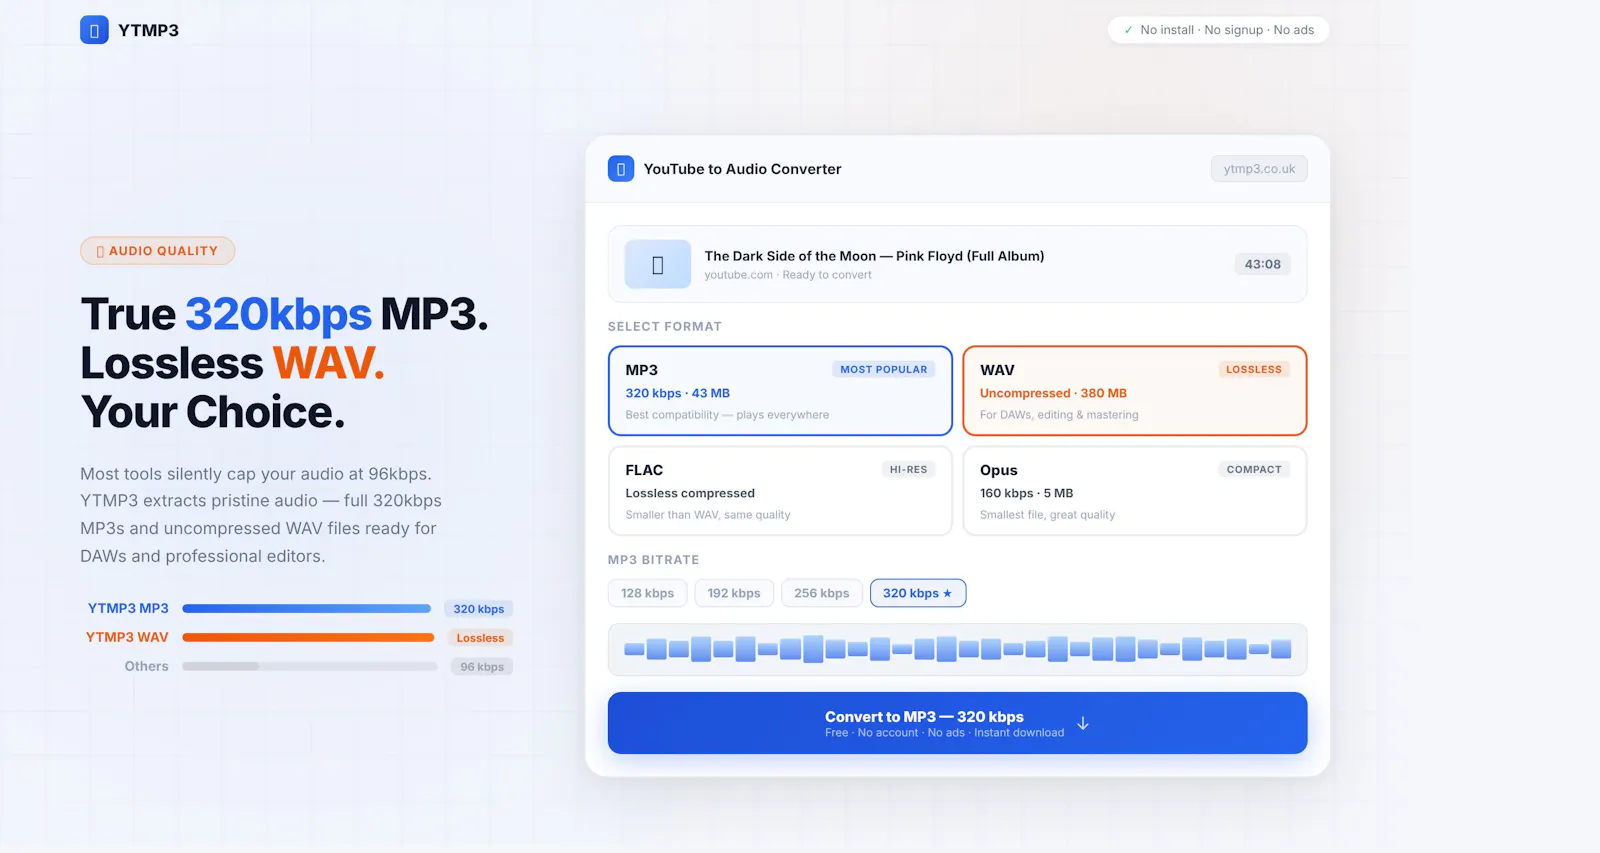Select the WAV lossless format card
1600x853 pixels.
1135,391
